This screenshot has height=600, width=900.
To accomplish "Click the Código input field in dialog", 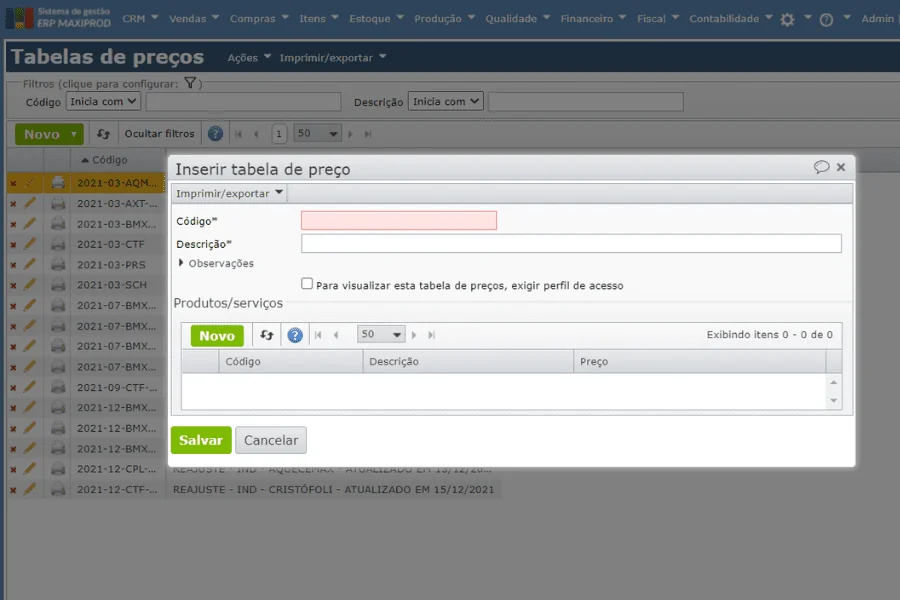I will (399, 220).
